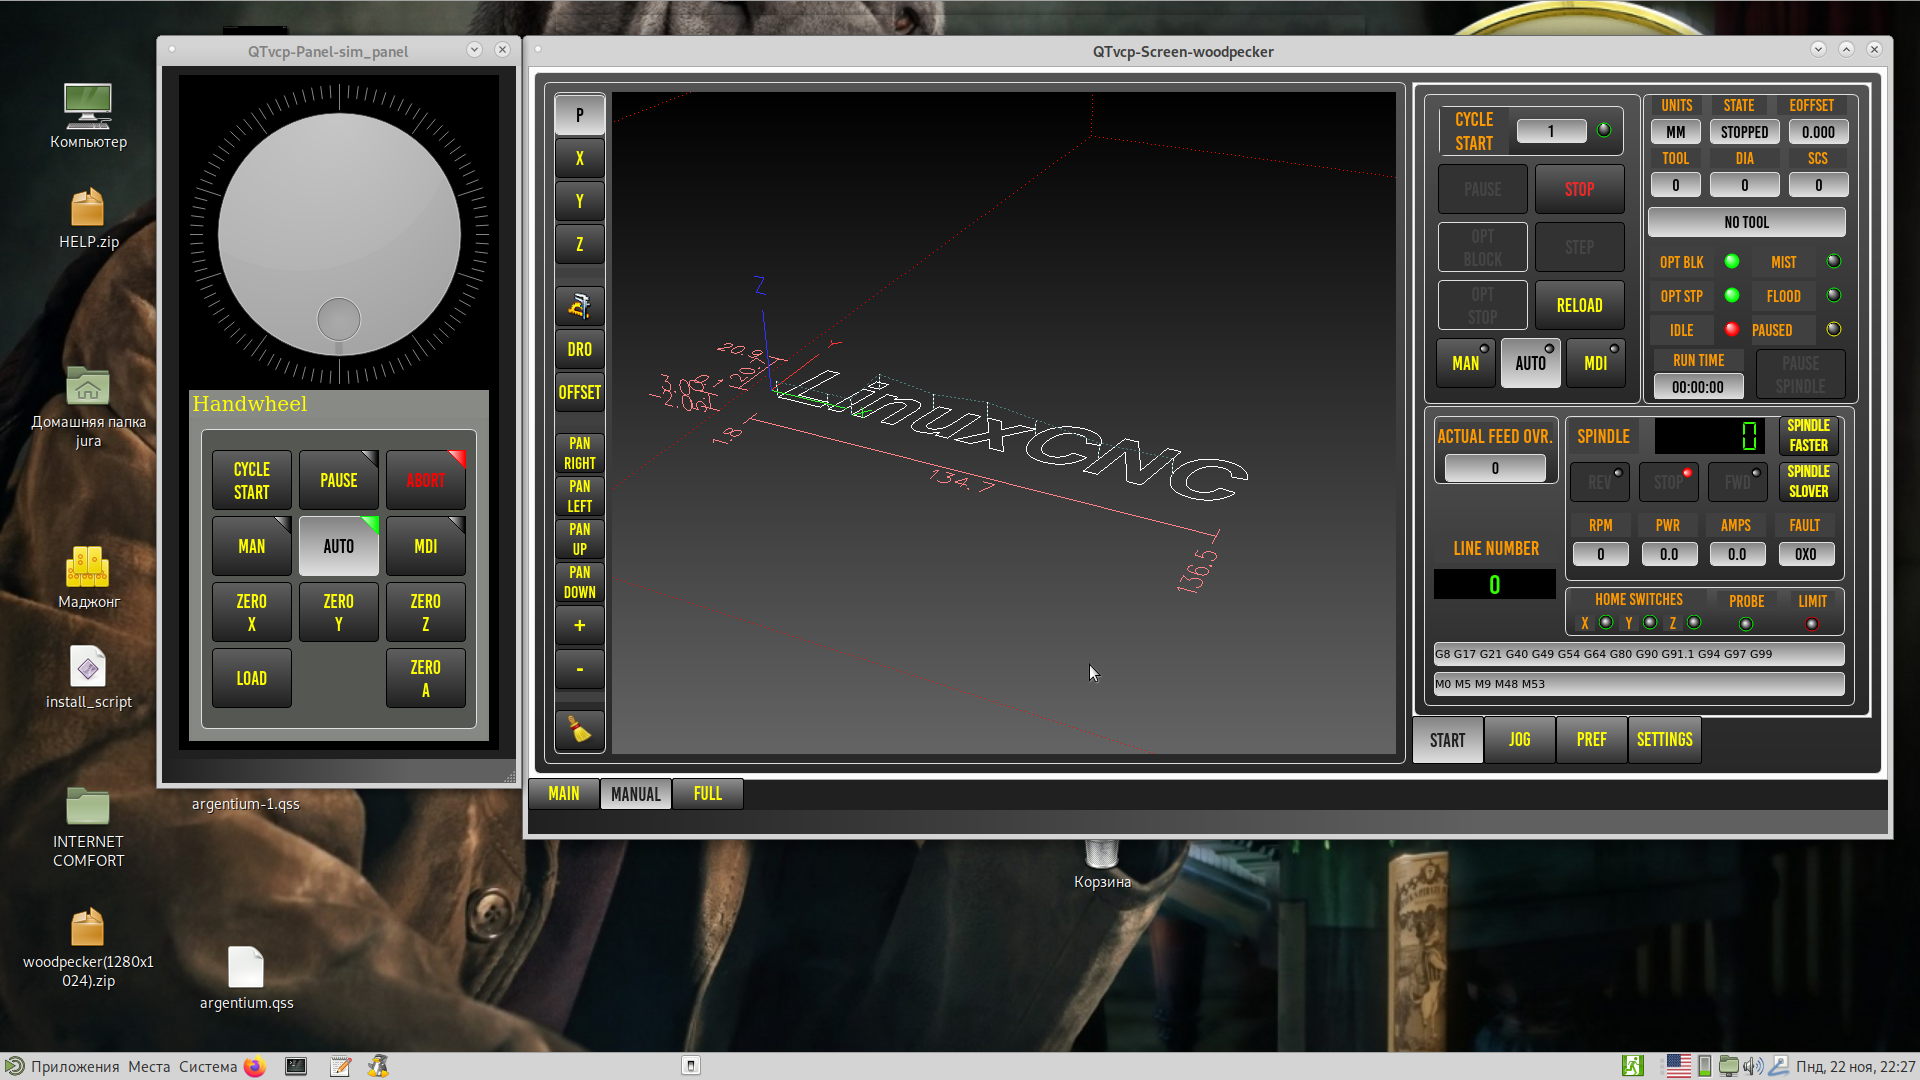Click ABORT in the sim panel
Viewport: 1920px width, 1080px height.
425,480
